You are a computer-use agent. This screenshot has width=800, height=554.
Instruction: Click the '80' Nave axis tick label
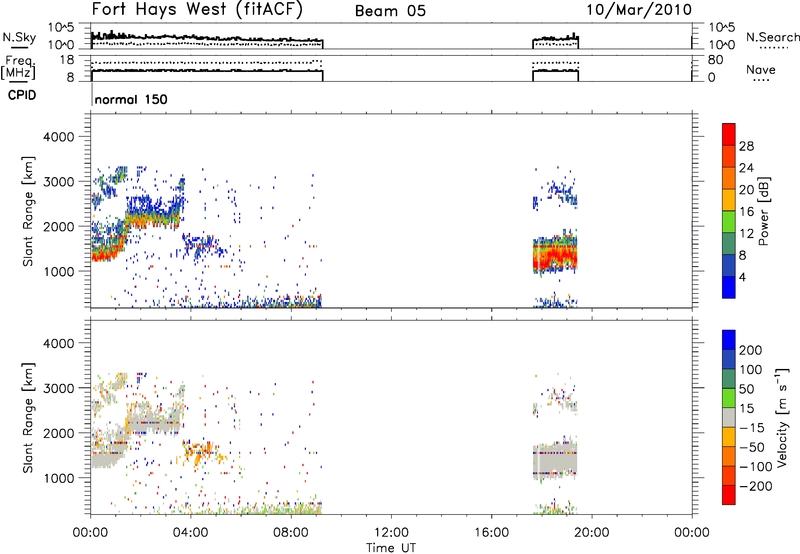click(715, 60)
